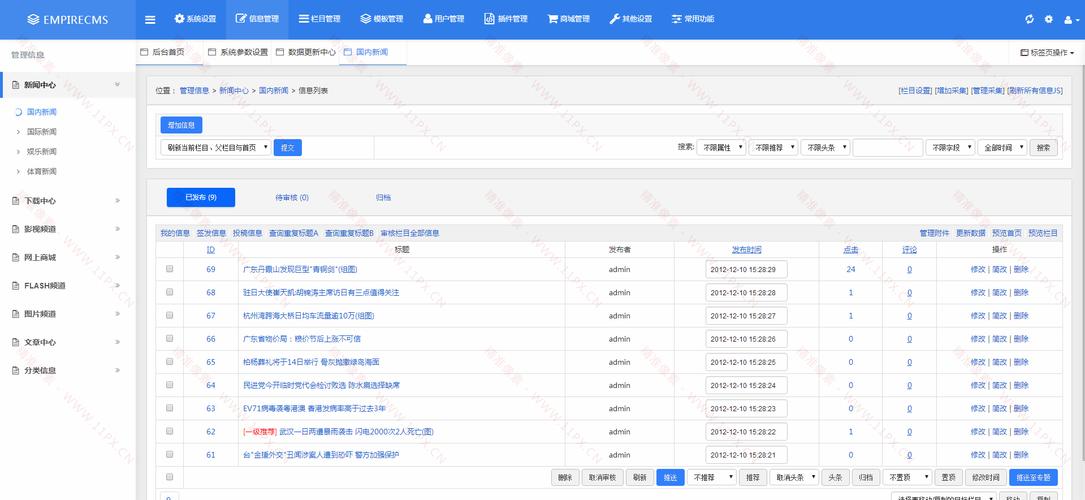Open the 标签页操作 dropdown
The height and width of the screenshot is (500, 1085).
tap(1048, 53)
